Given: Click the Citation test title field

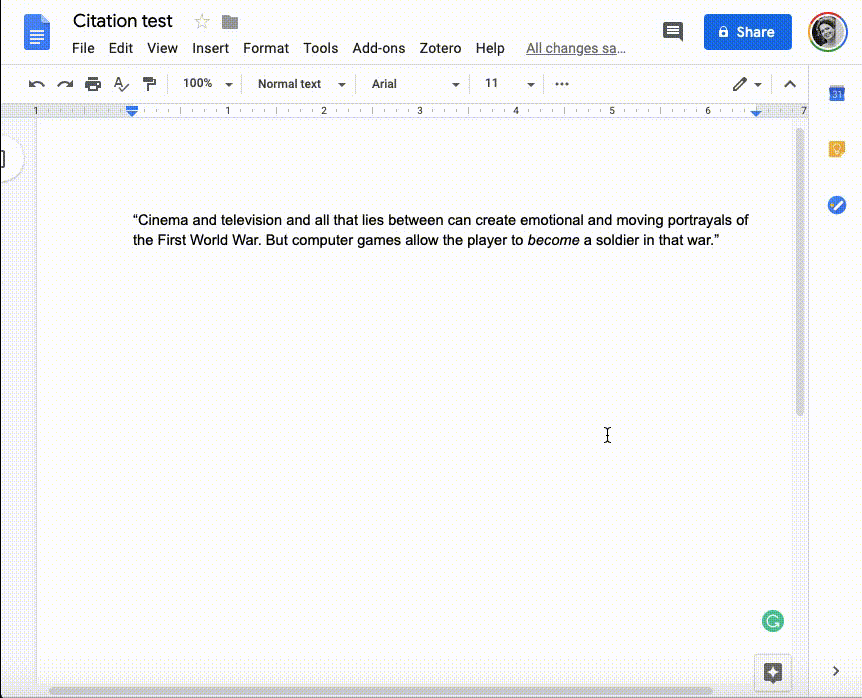Looking at the screenshot, I should pyautogui.click(x=123, y=21).
